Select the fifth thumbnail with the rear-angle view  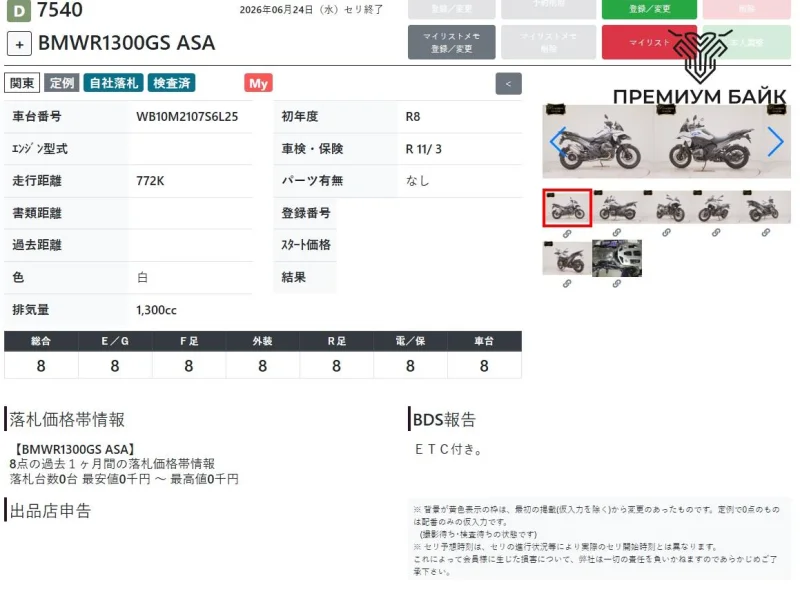coord(766,207)
